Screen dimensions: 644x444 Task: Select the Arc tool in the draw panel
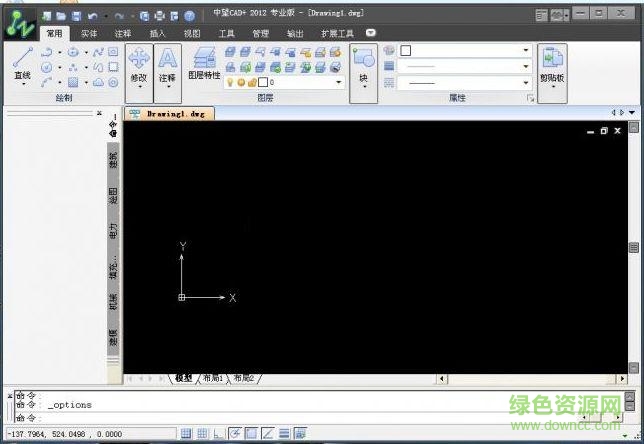pos(46,83)
